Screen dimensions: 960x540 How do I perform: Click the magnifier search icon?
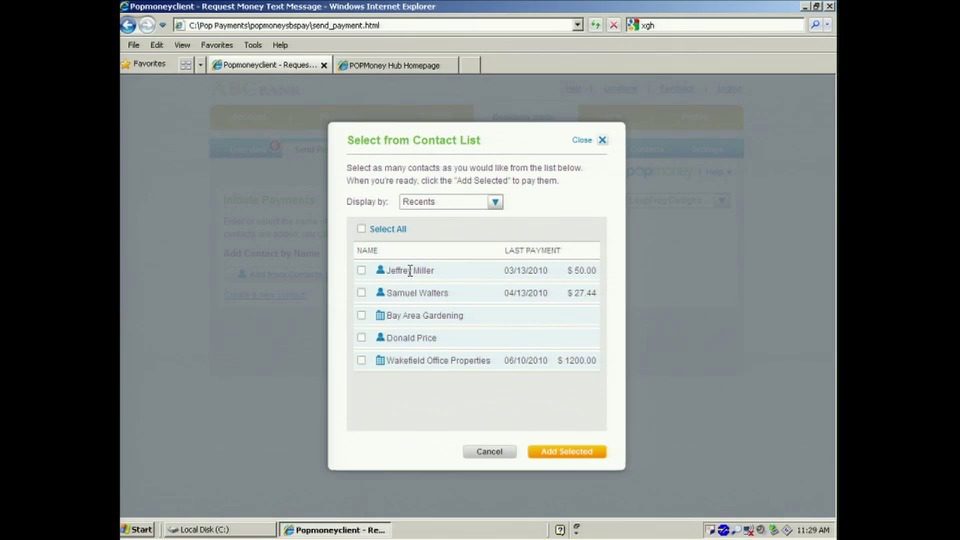[815, 25]
